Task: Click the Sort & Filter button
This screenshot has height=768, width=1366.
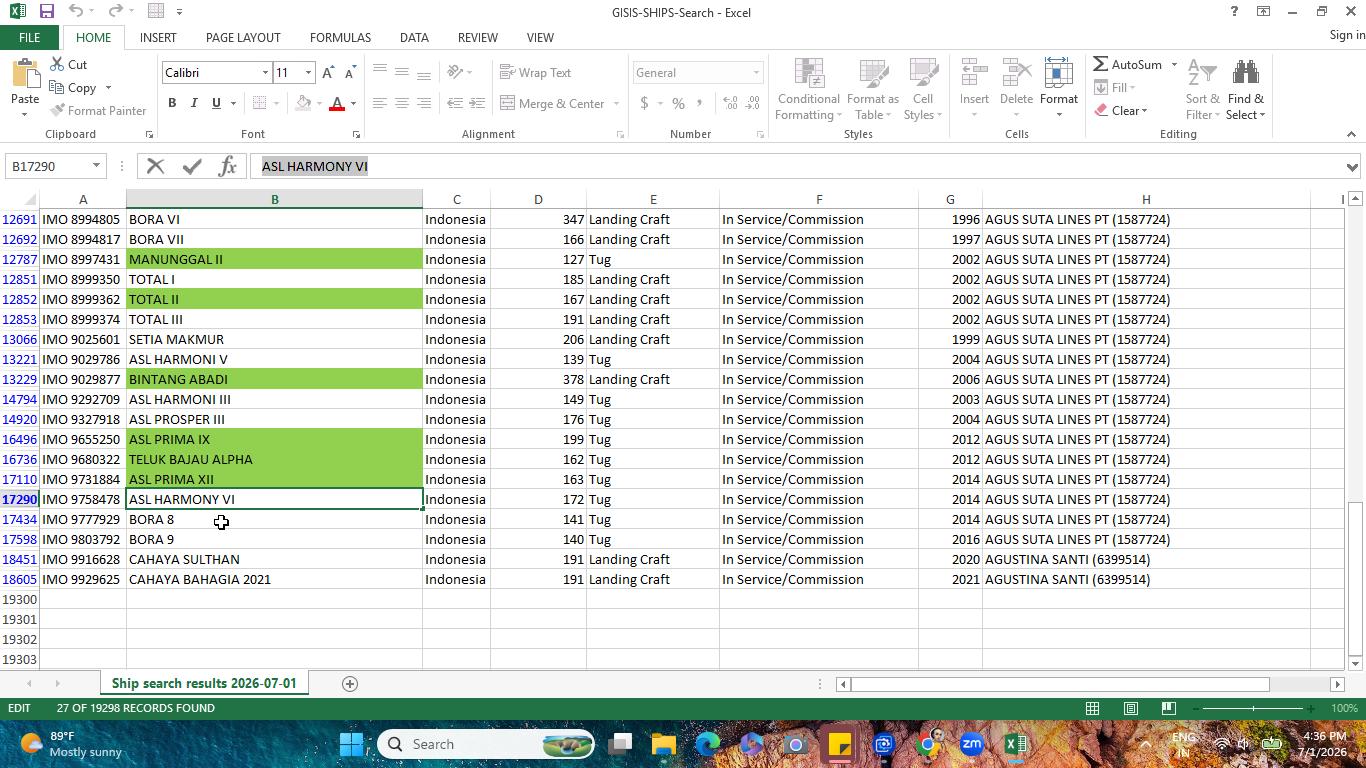Action: 1203,90
